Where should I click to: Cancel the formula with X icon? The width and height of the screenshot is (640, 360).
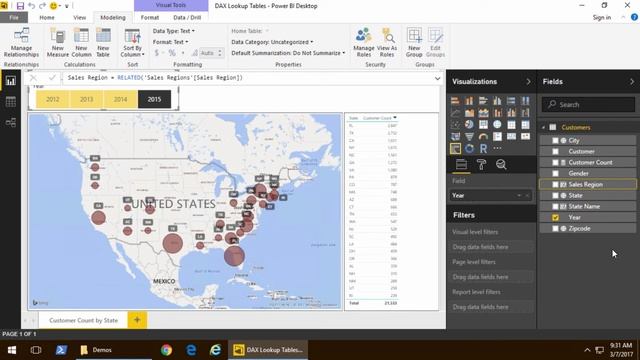[33, 78]
